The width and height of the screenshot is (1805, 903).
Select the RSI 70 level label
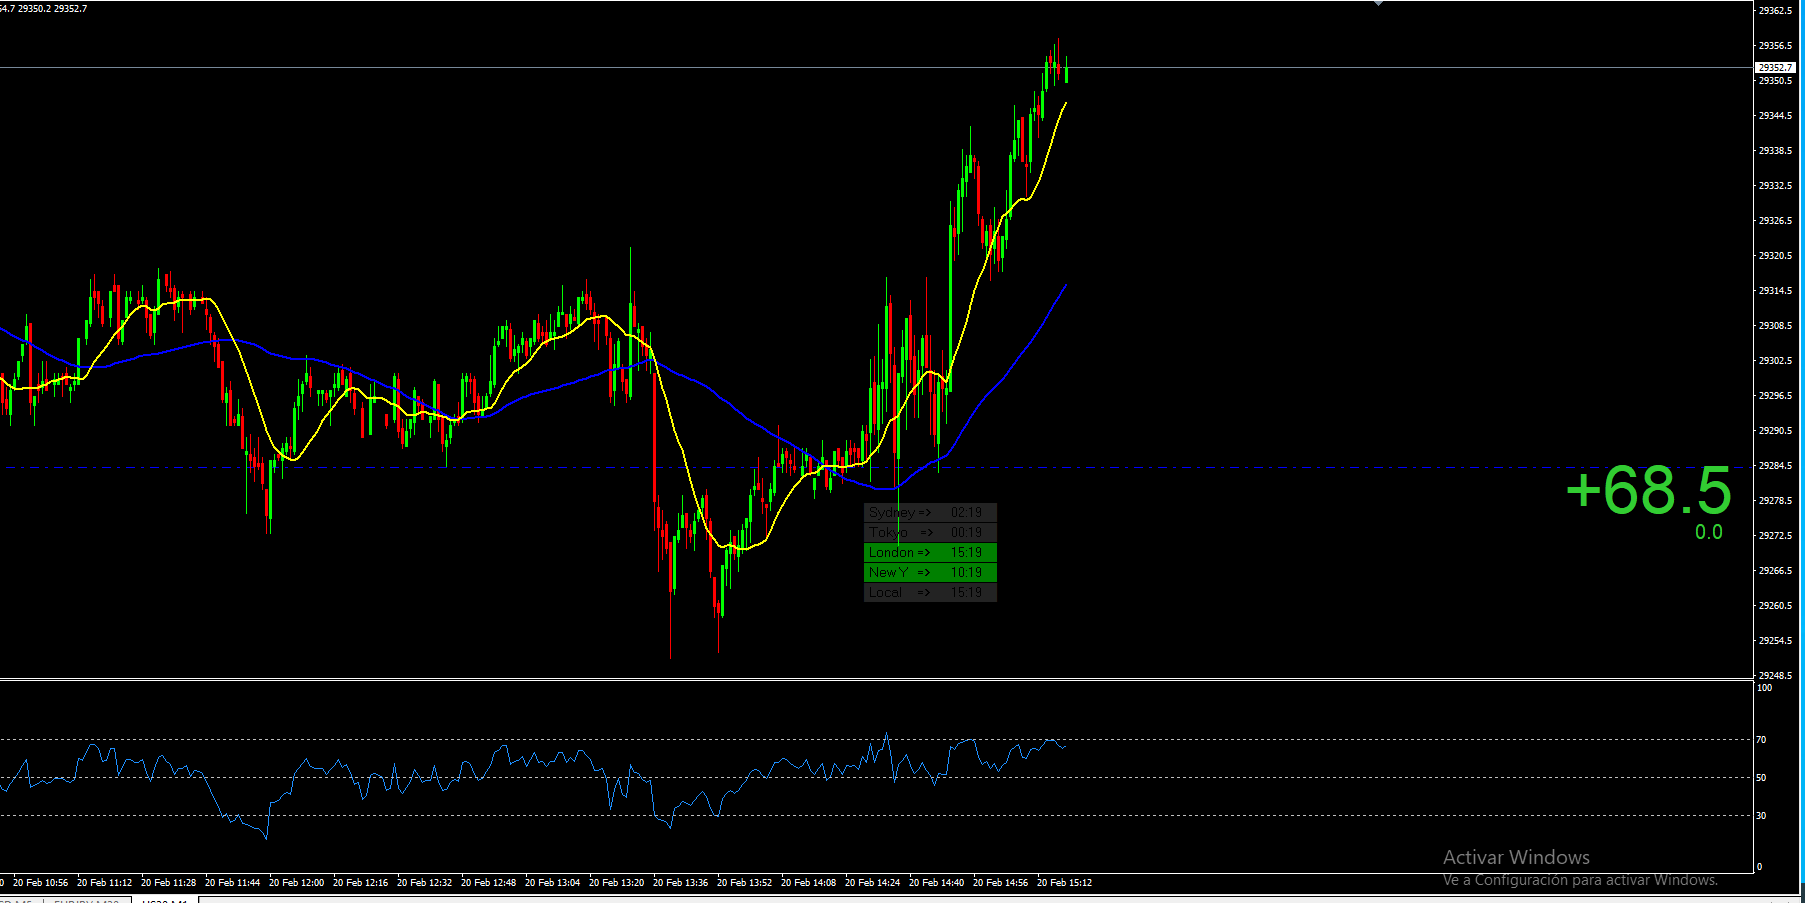(1761, 740)
